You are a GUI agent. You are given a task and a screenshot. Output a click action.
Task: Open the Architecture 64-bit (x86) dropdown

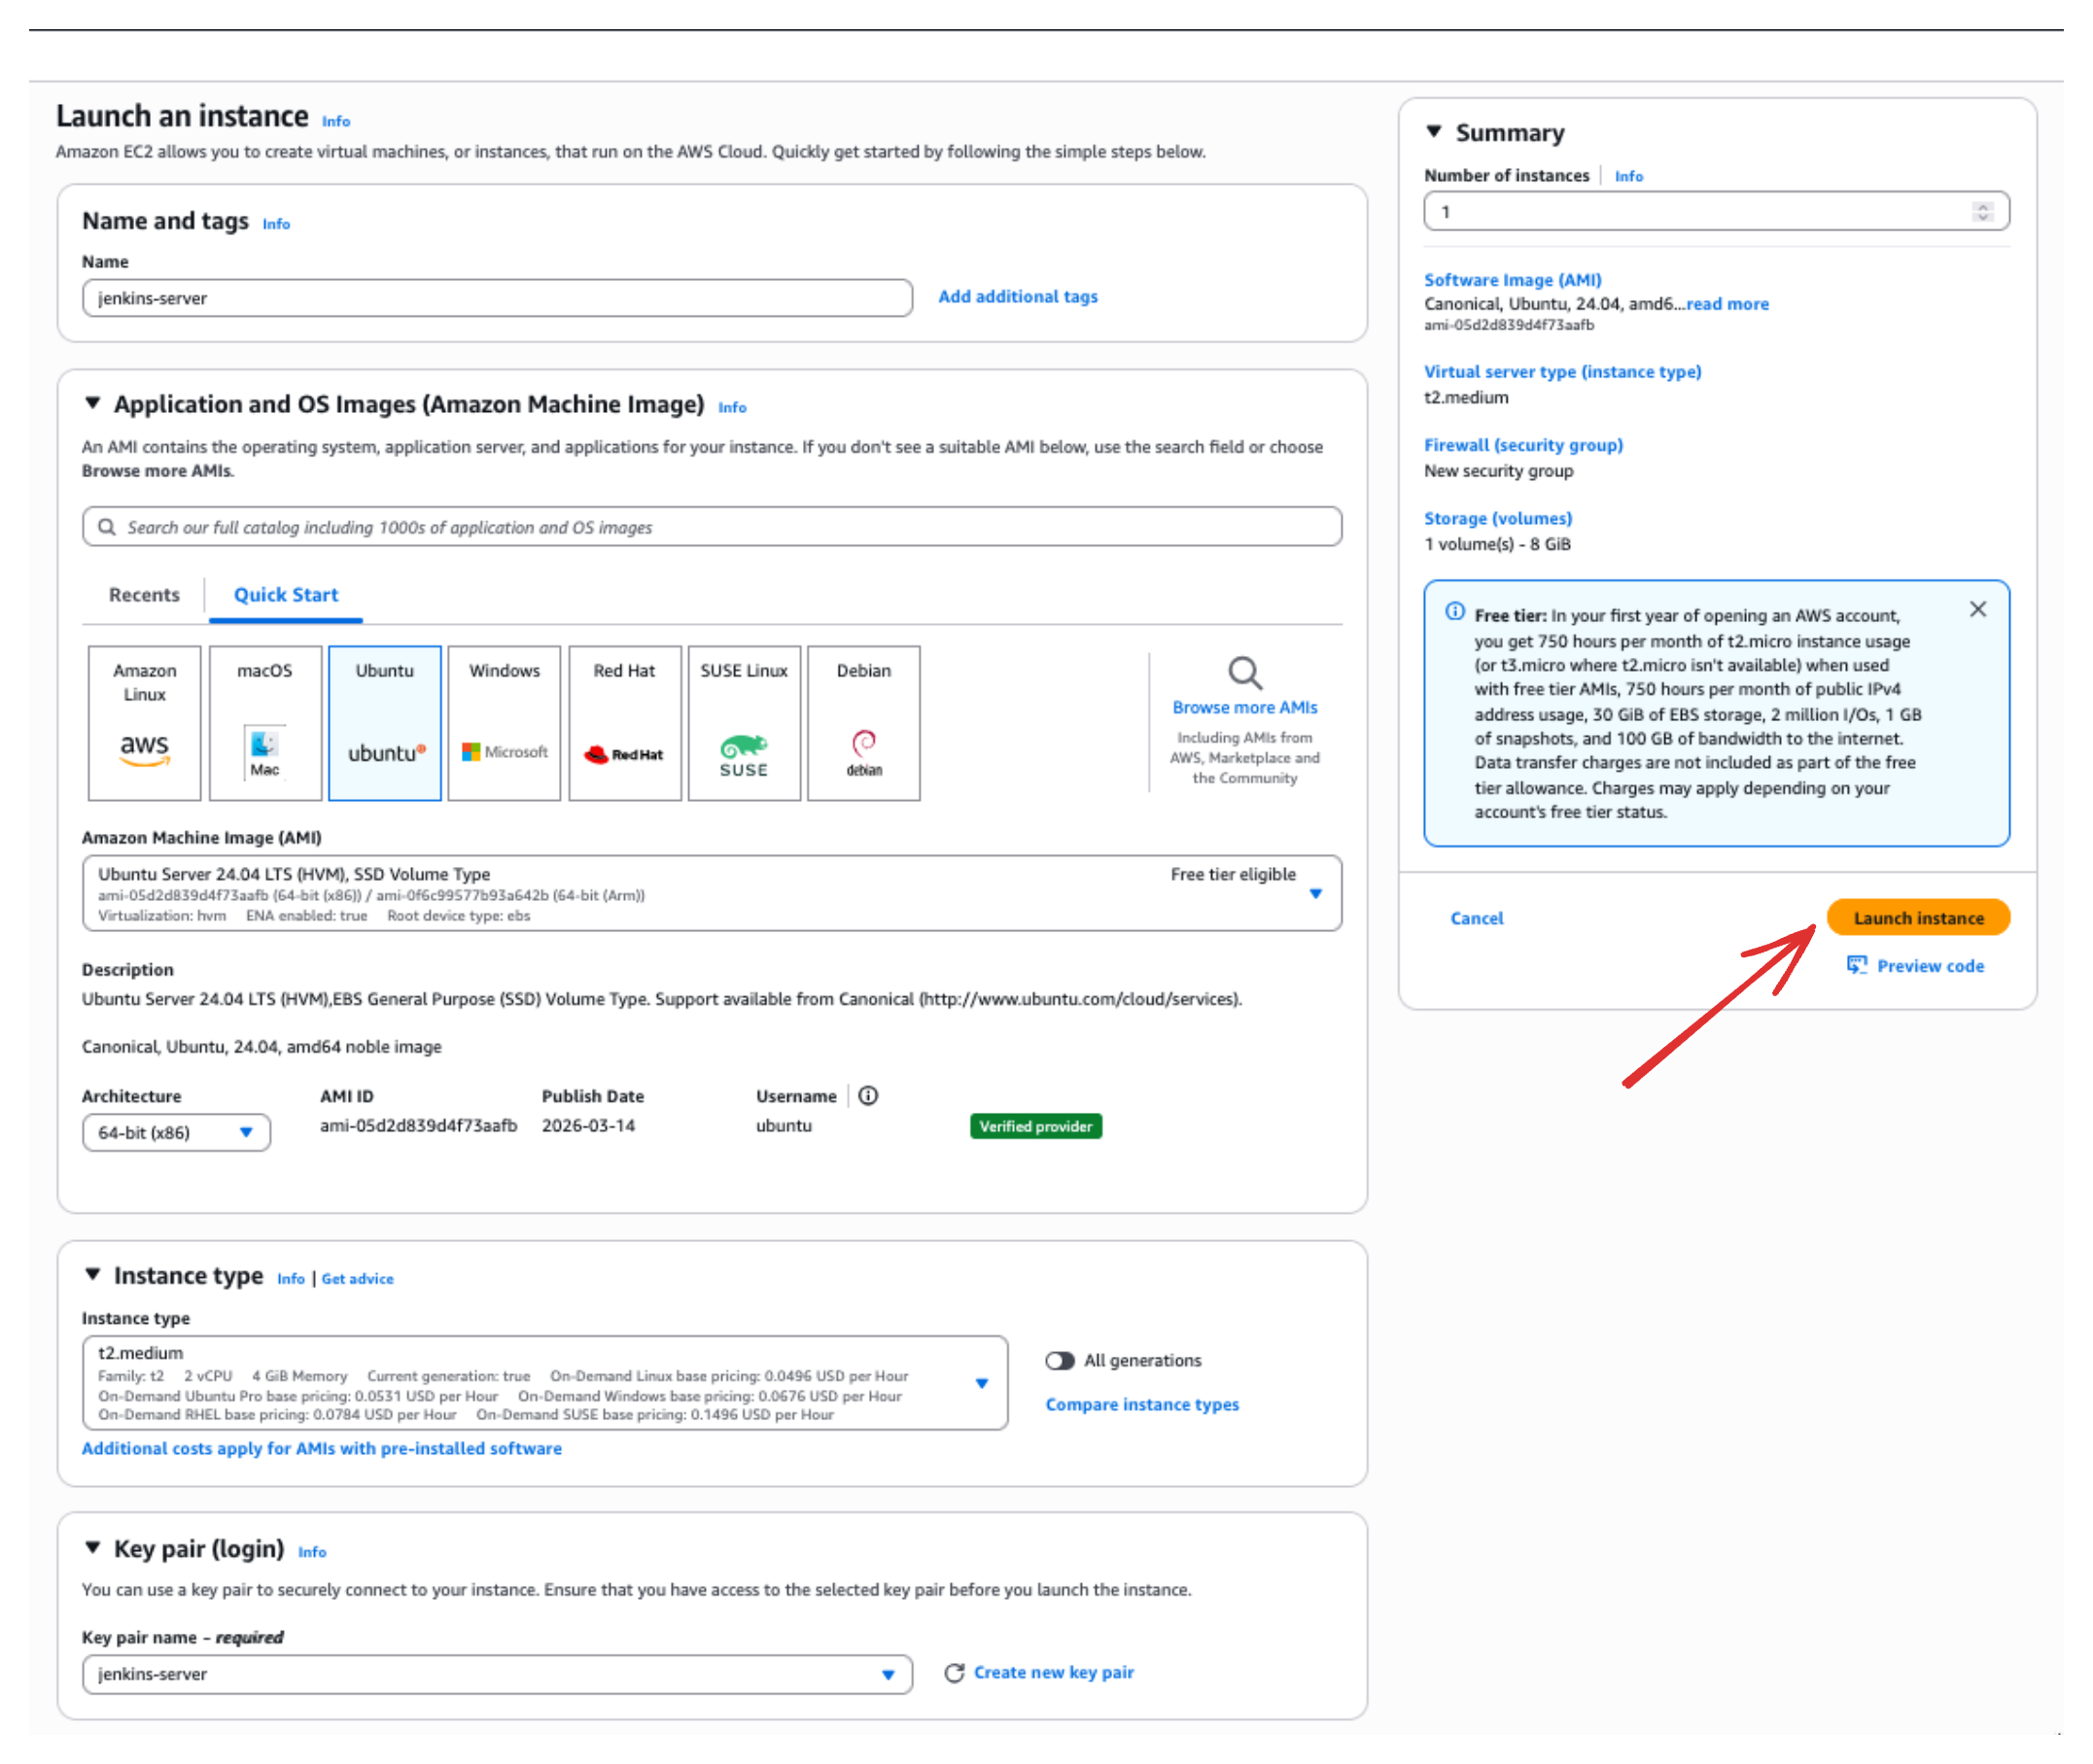[177, 1134]
